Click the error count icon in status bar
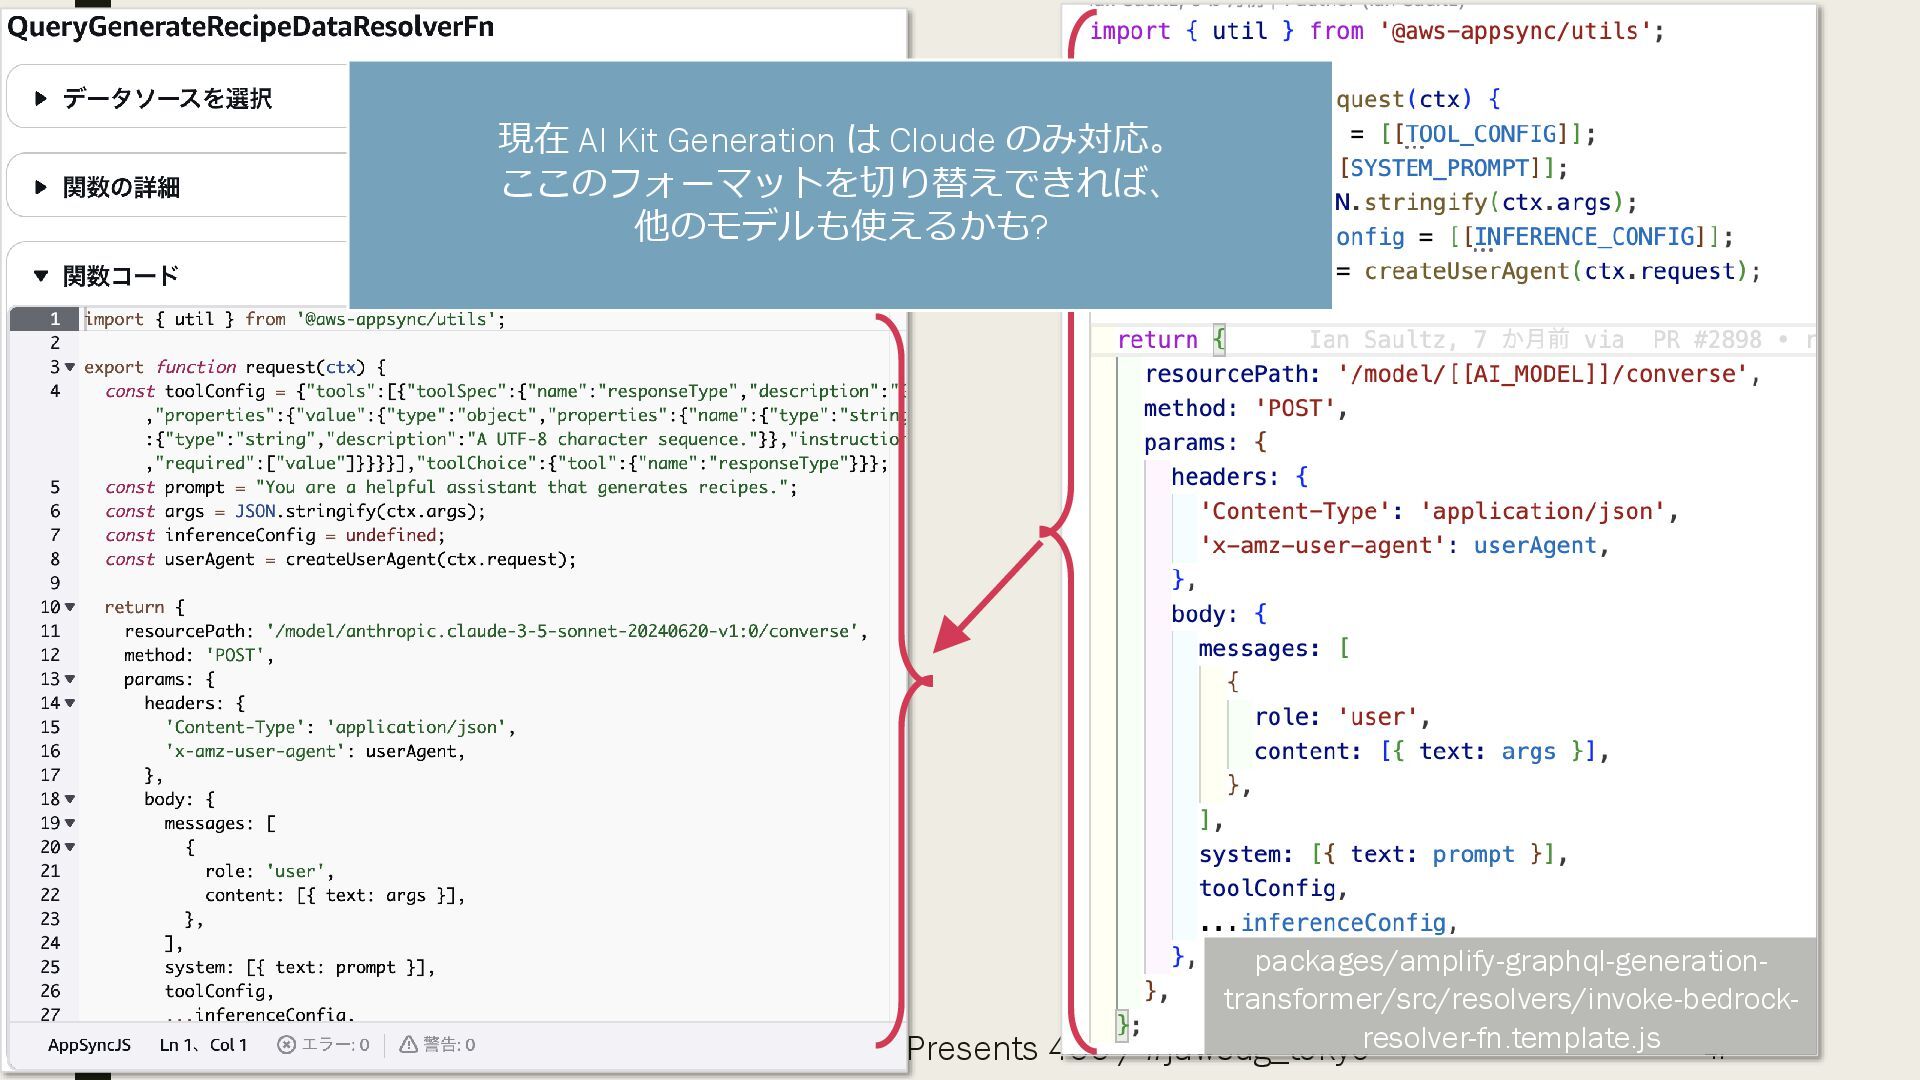This screenshot has height=1080, width=1920. click(x=286, y=1045)
